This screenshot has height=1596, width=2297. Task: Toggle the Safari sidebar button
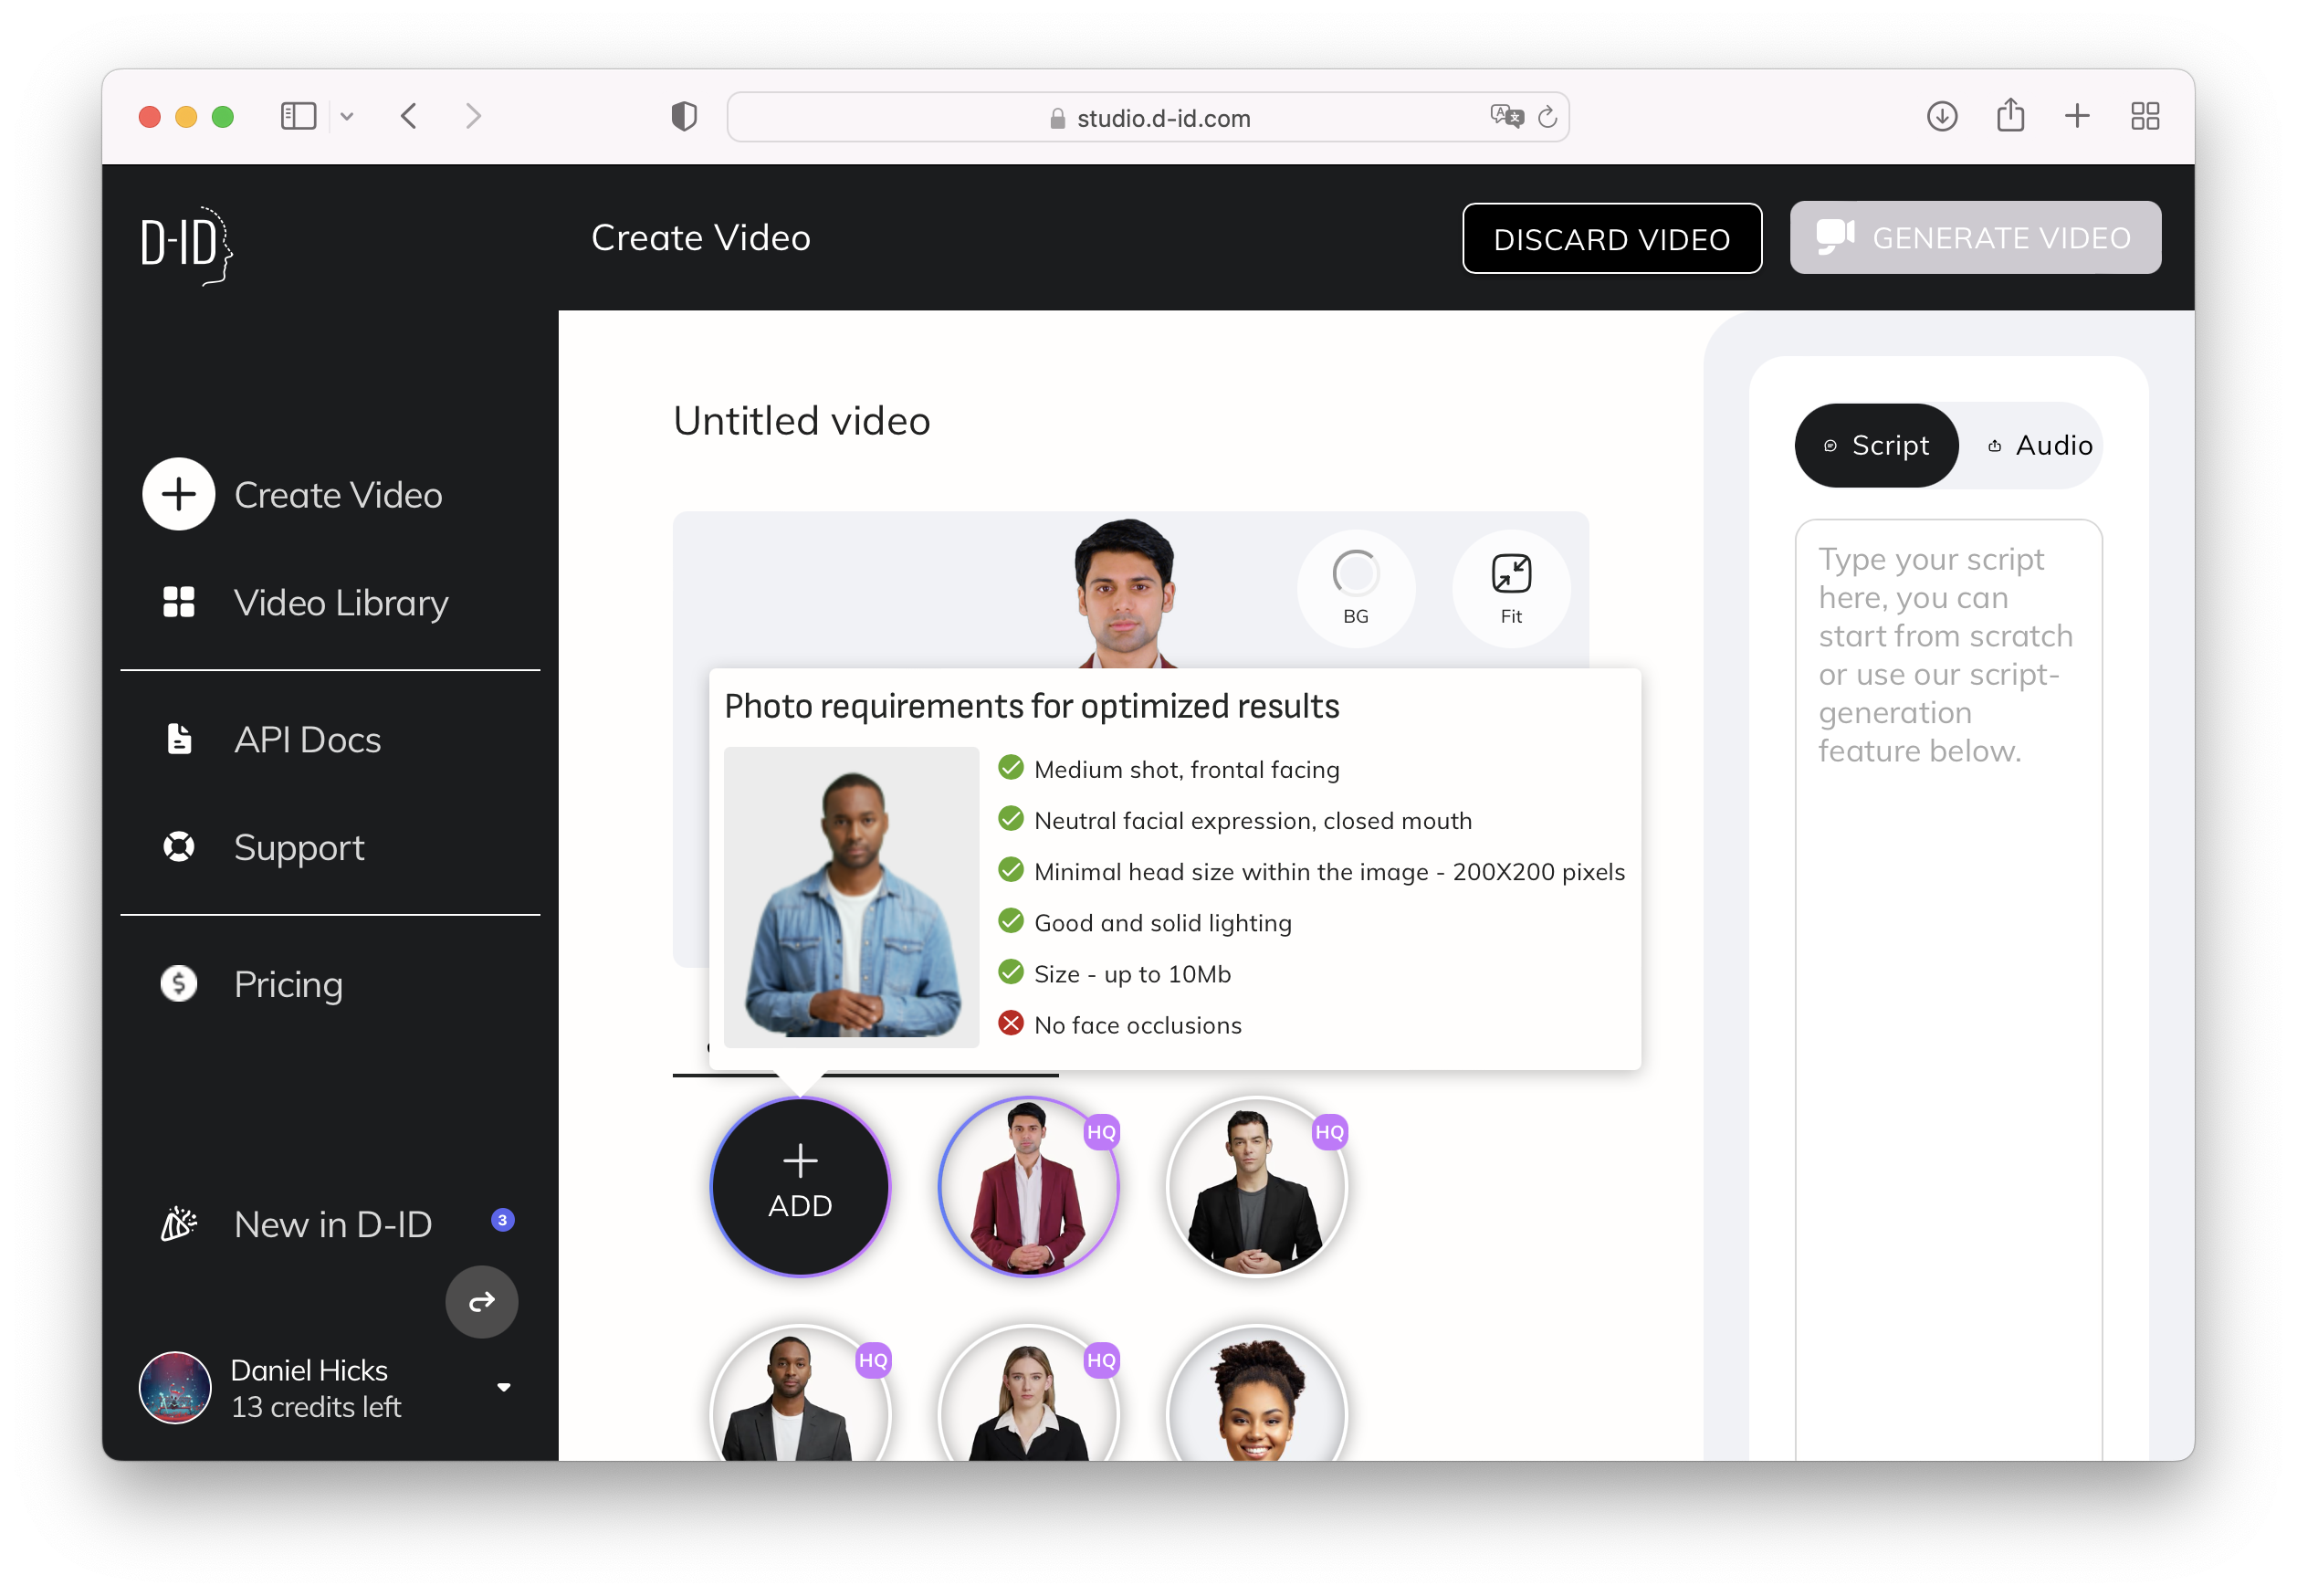point(298,116)
